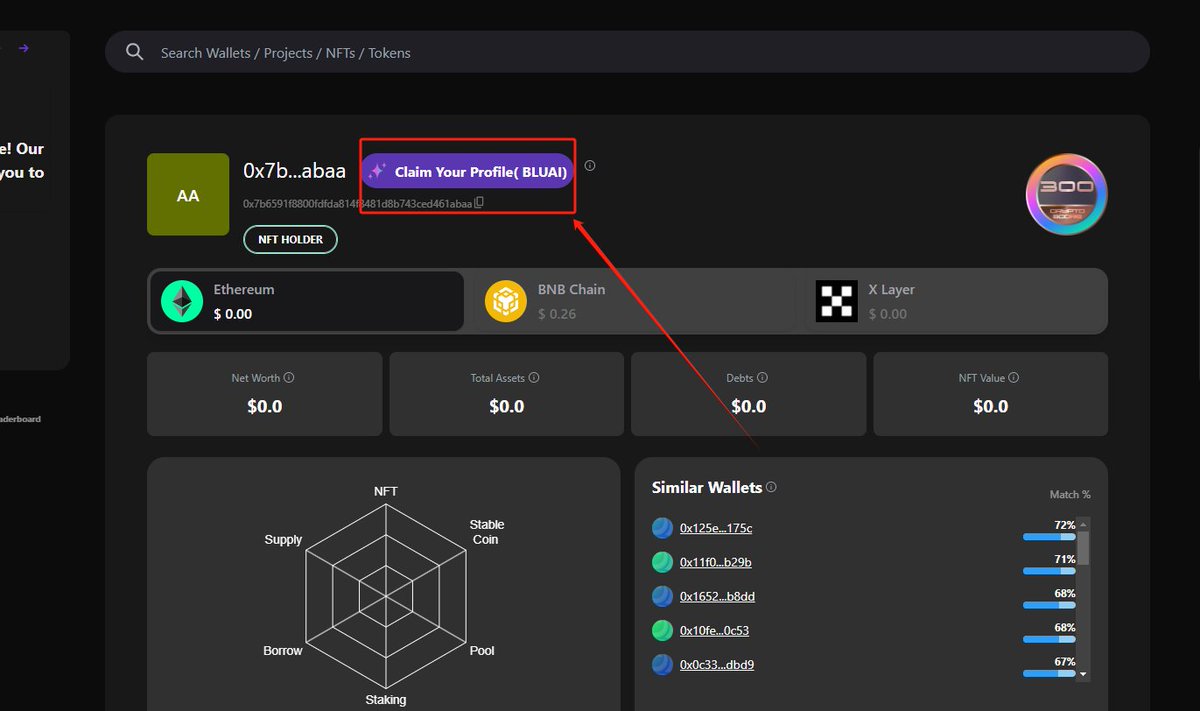Click avatar icon of wallet 0x125e...175c
Screen dimensions: 1200x711
(662, 528)
